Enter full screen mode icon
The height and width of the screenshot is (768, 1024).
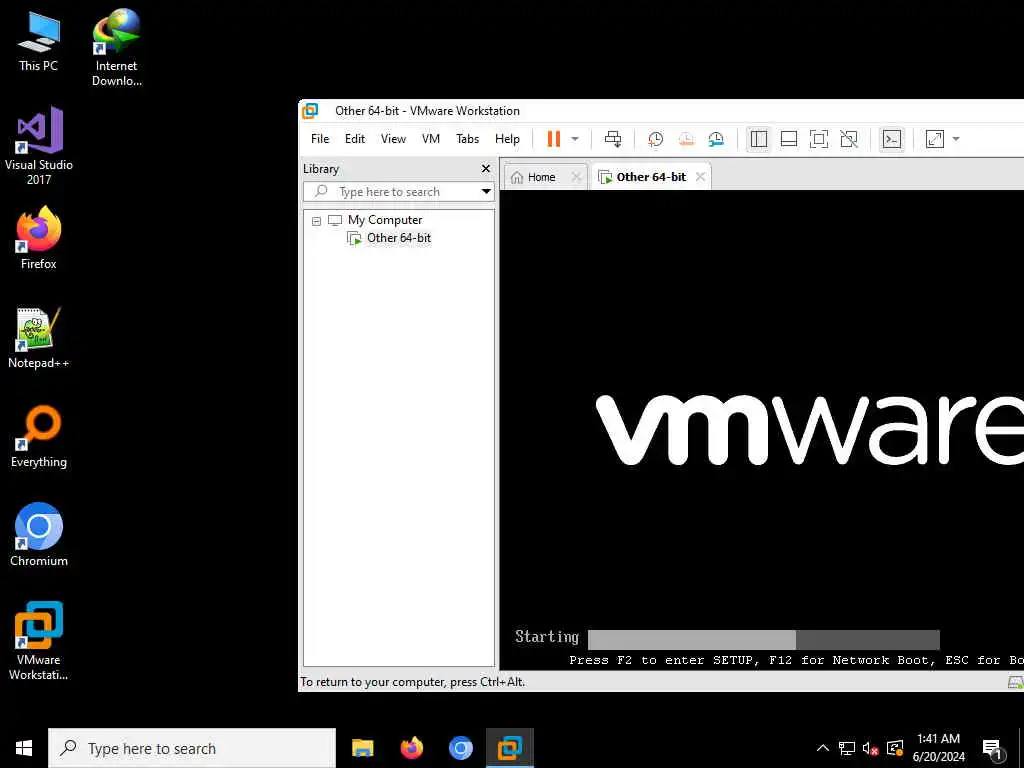pyautogui.click(x=818, y=139)
